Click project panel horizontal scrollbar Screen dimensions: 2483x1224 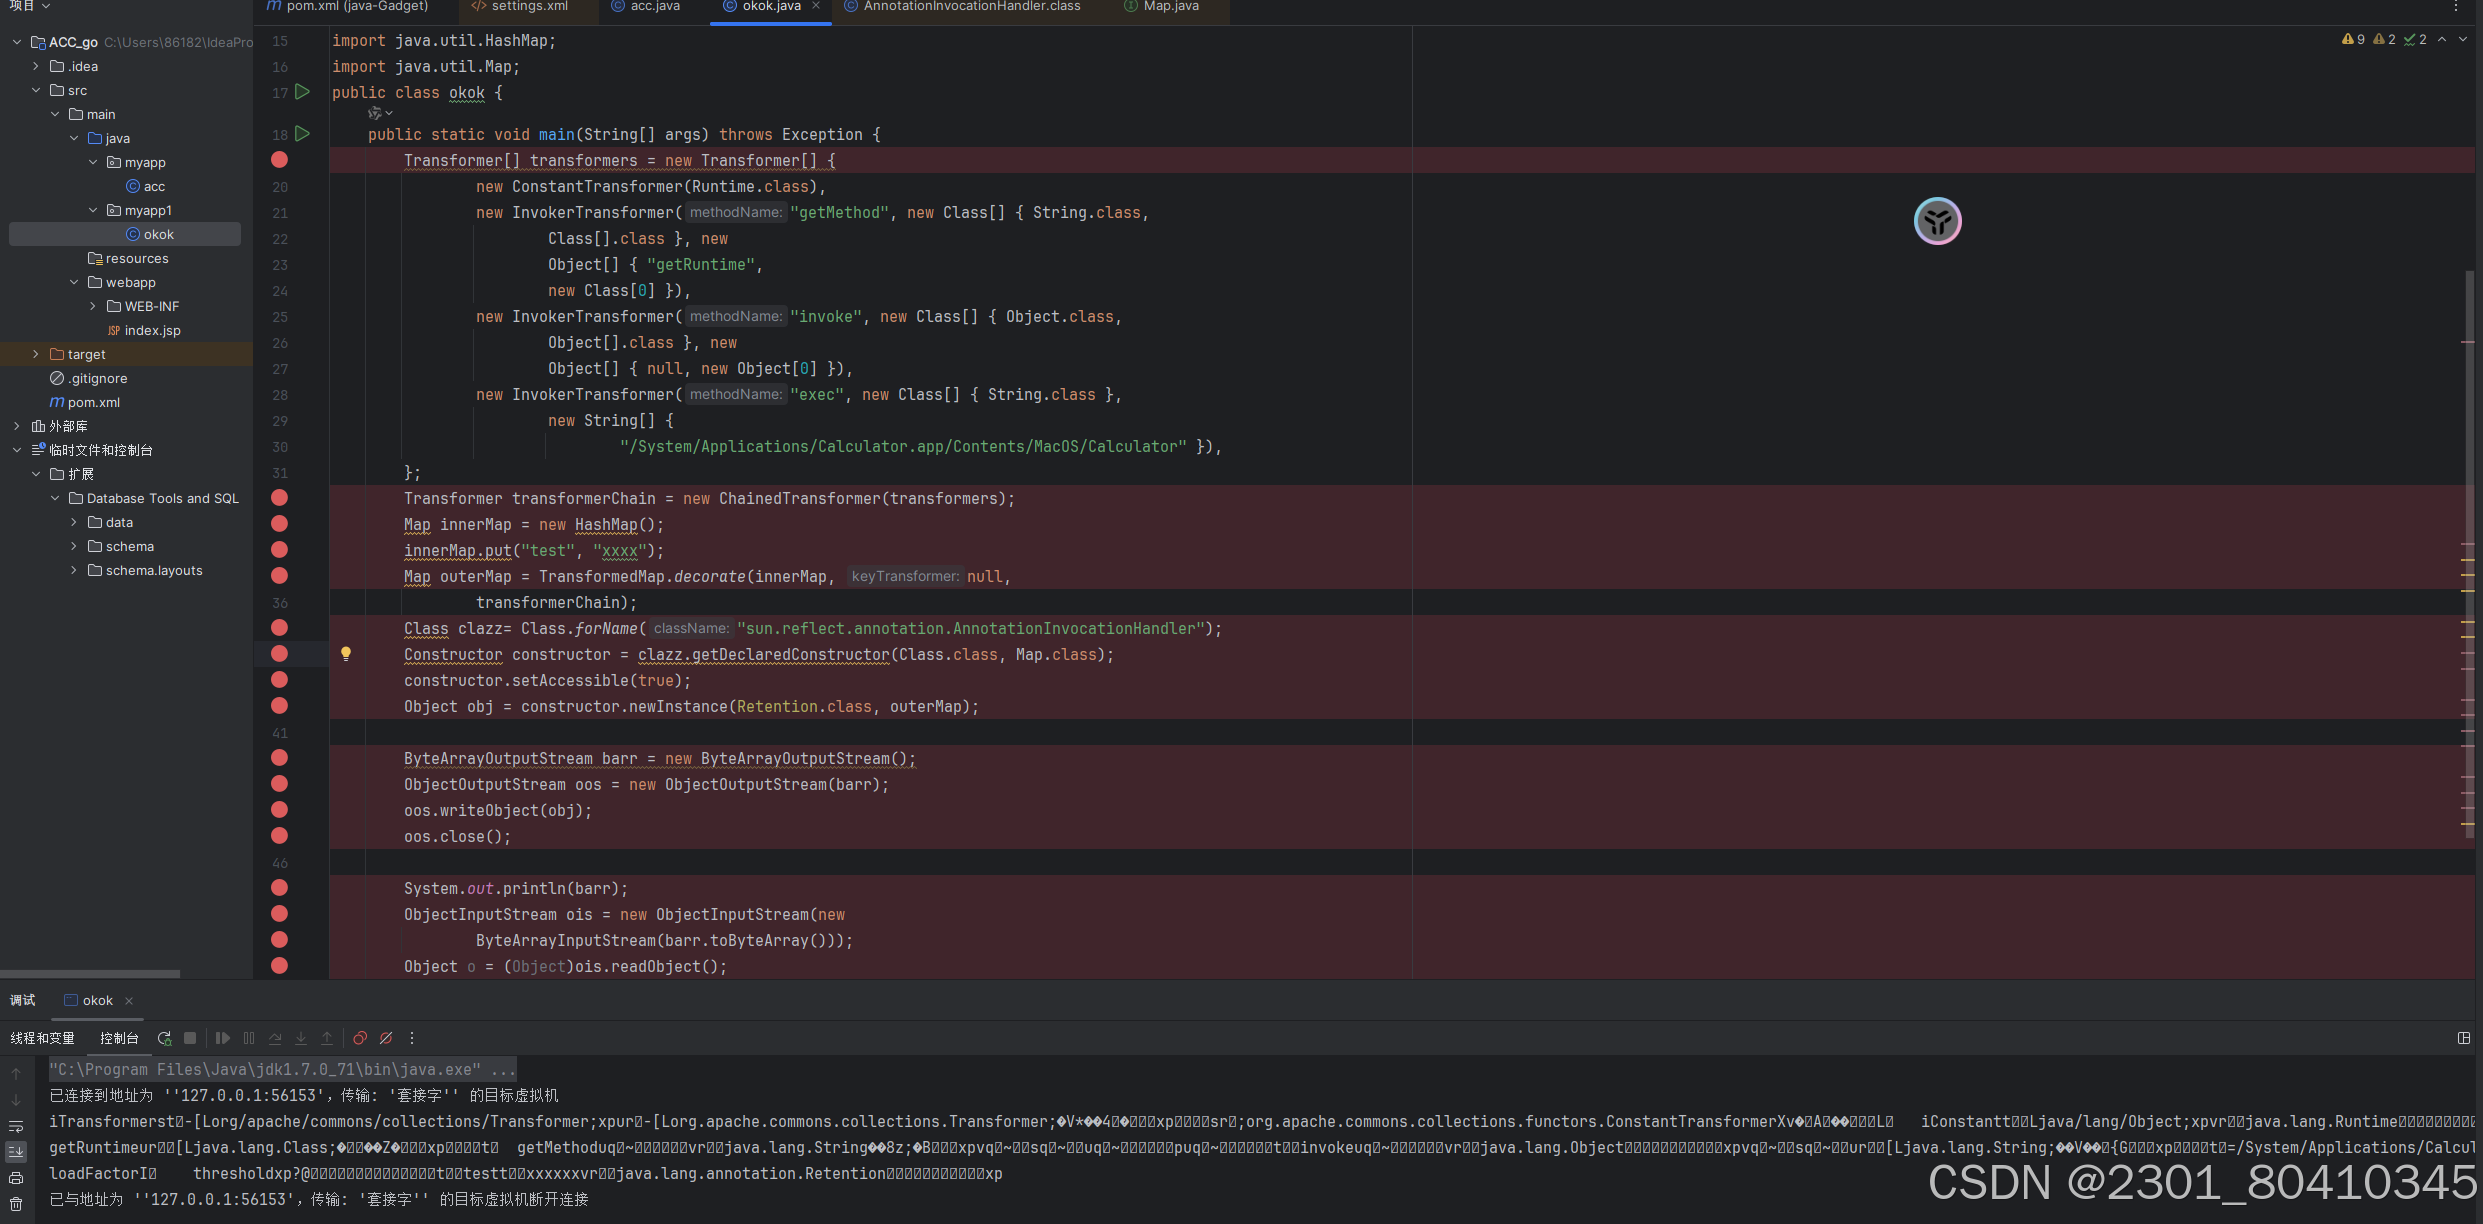click(x=90, y=973)
